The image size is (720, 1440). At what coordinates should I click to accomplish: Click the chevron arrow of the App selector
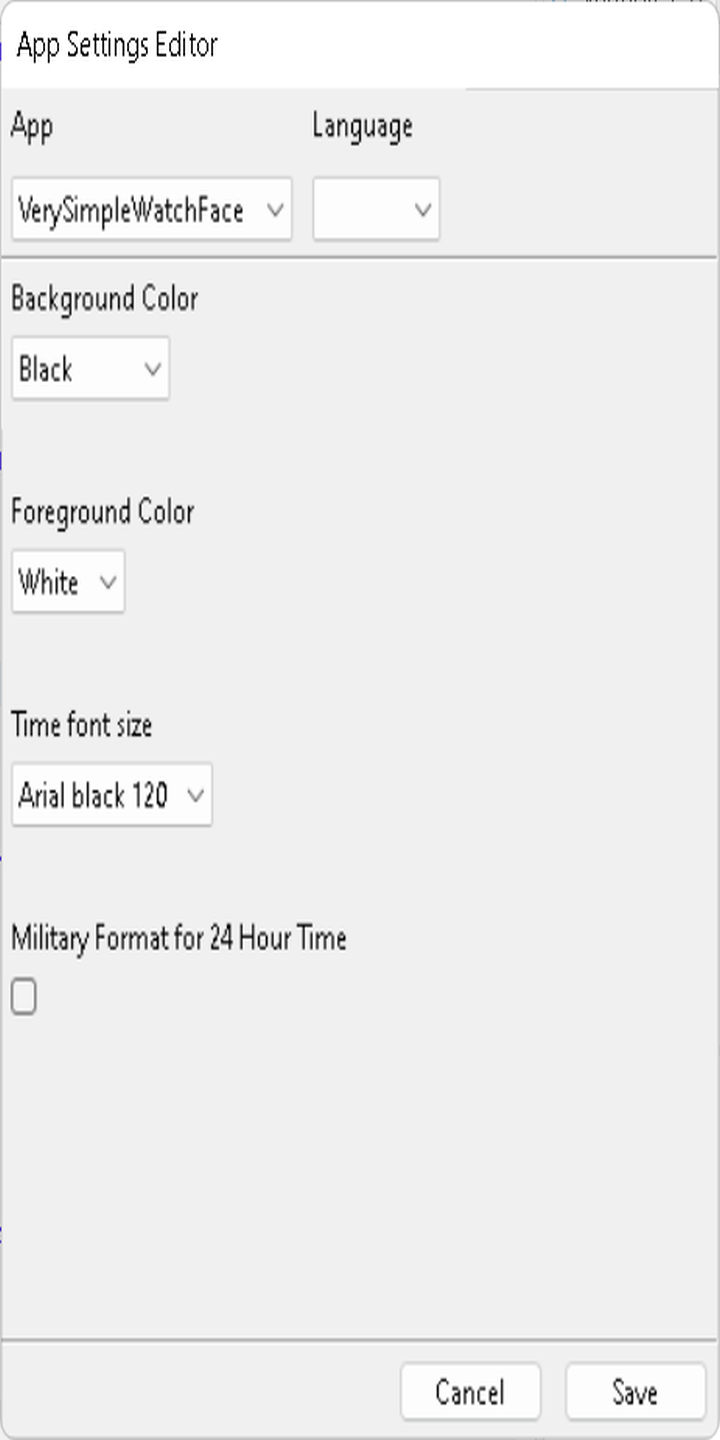275,210
